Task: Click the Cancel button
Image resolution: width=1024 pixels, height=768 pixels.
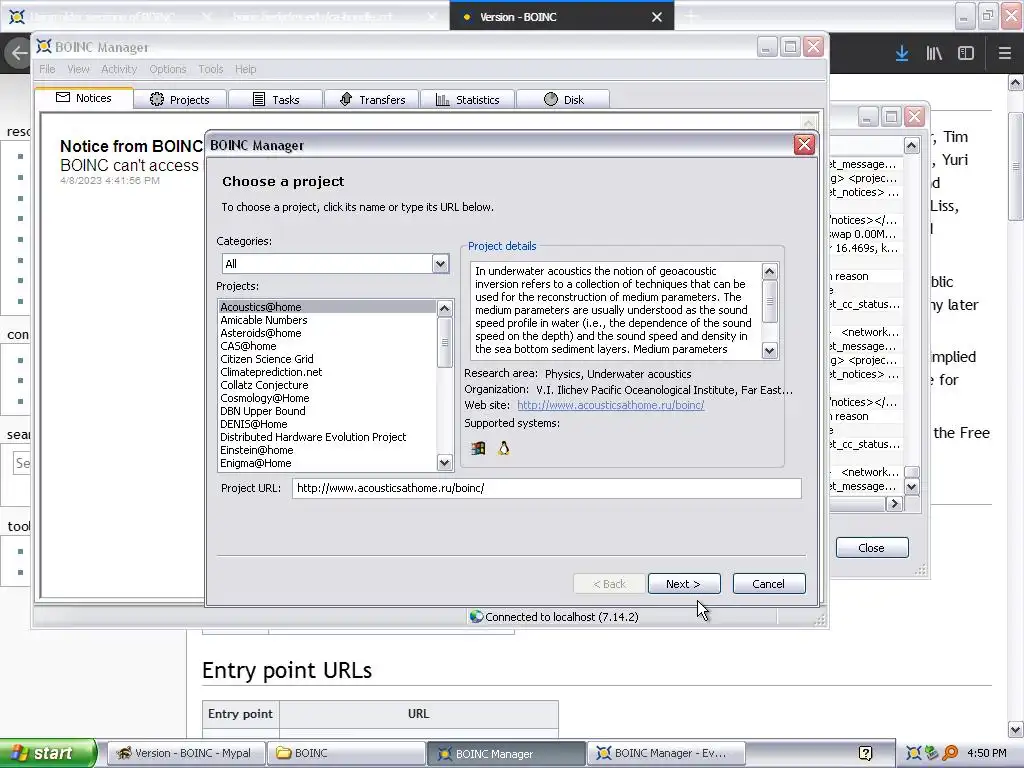Action: 769,584
